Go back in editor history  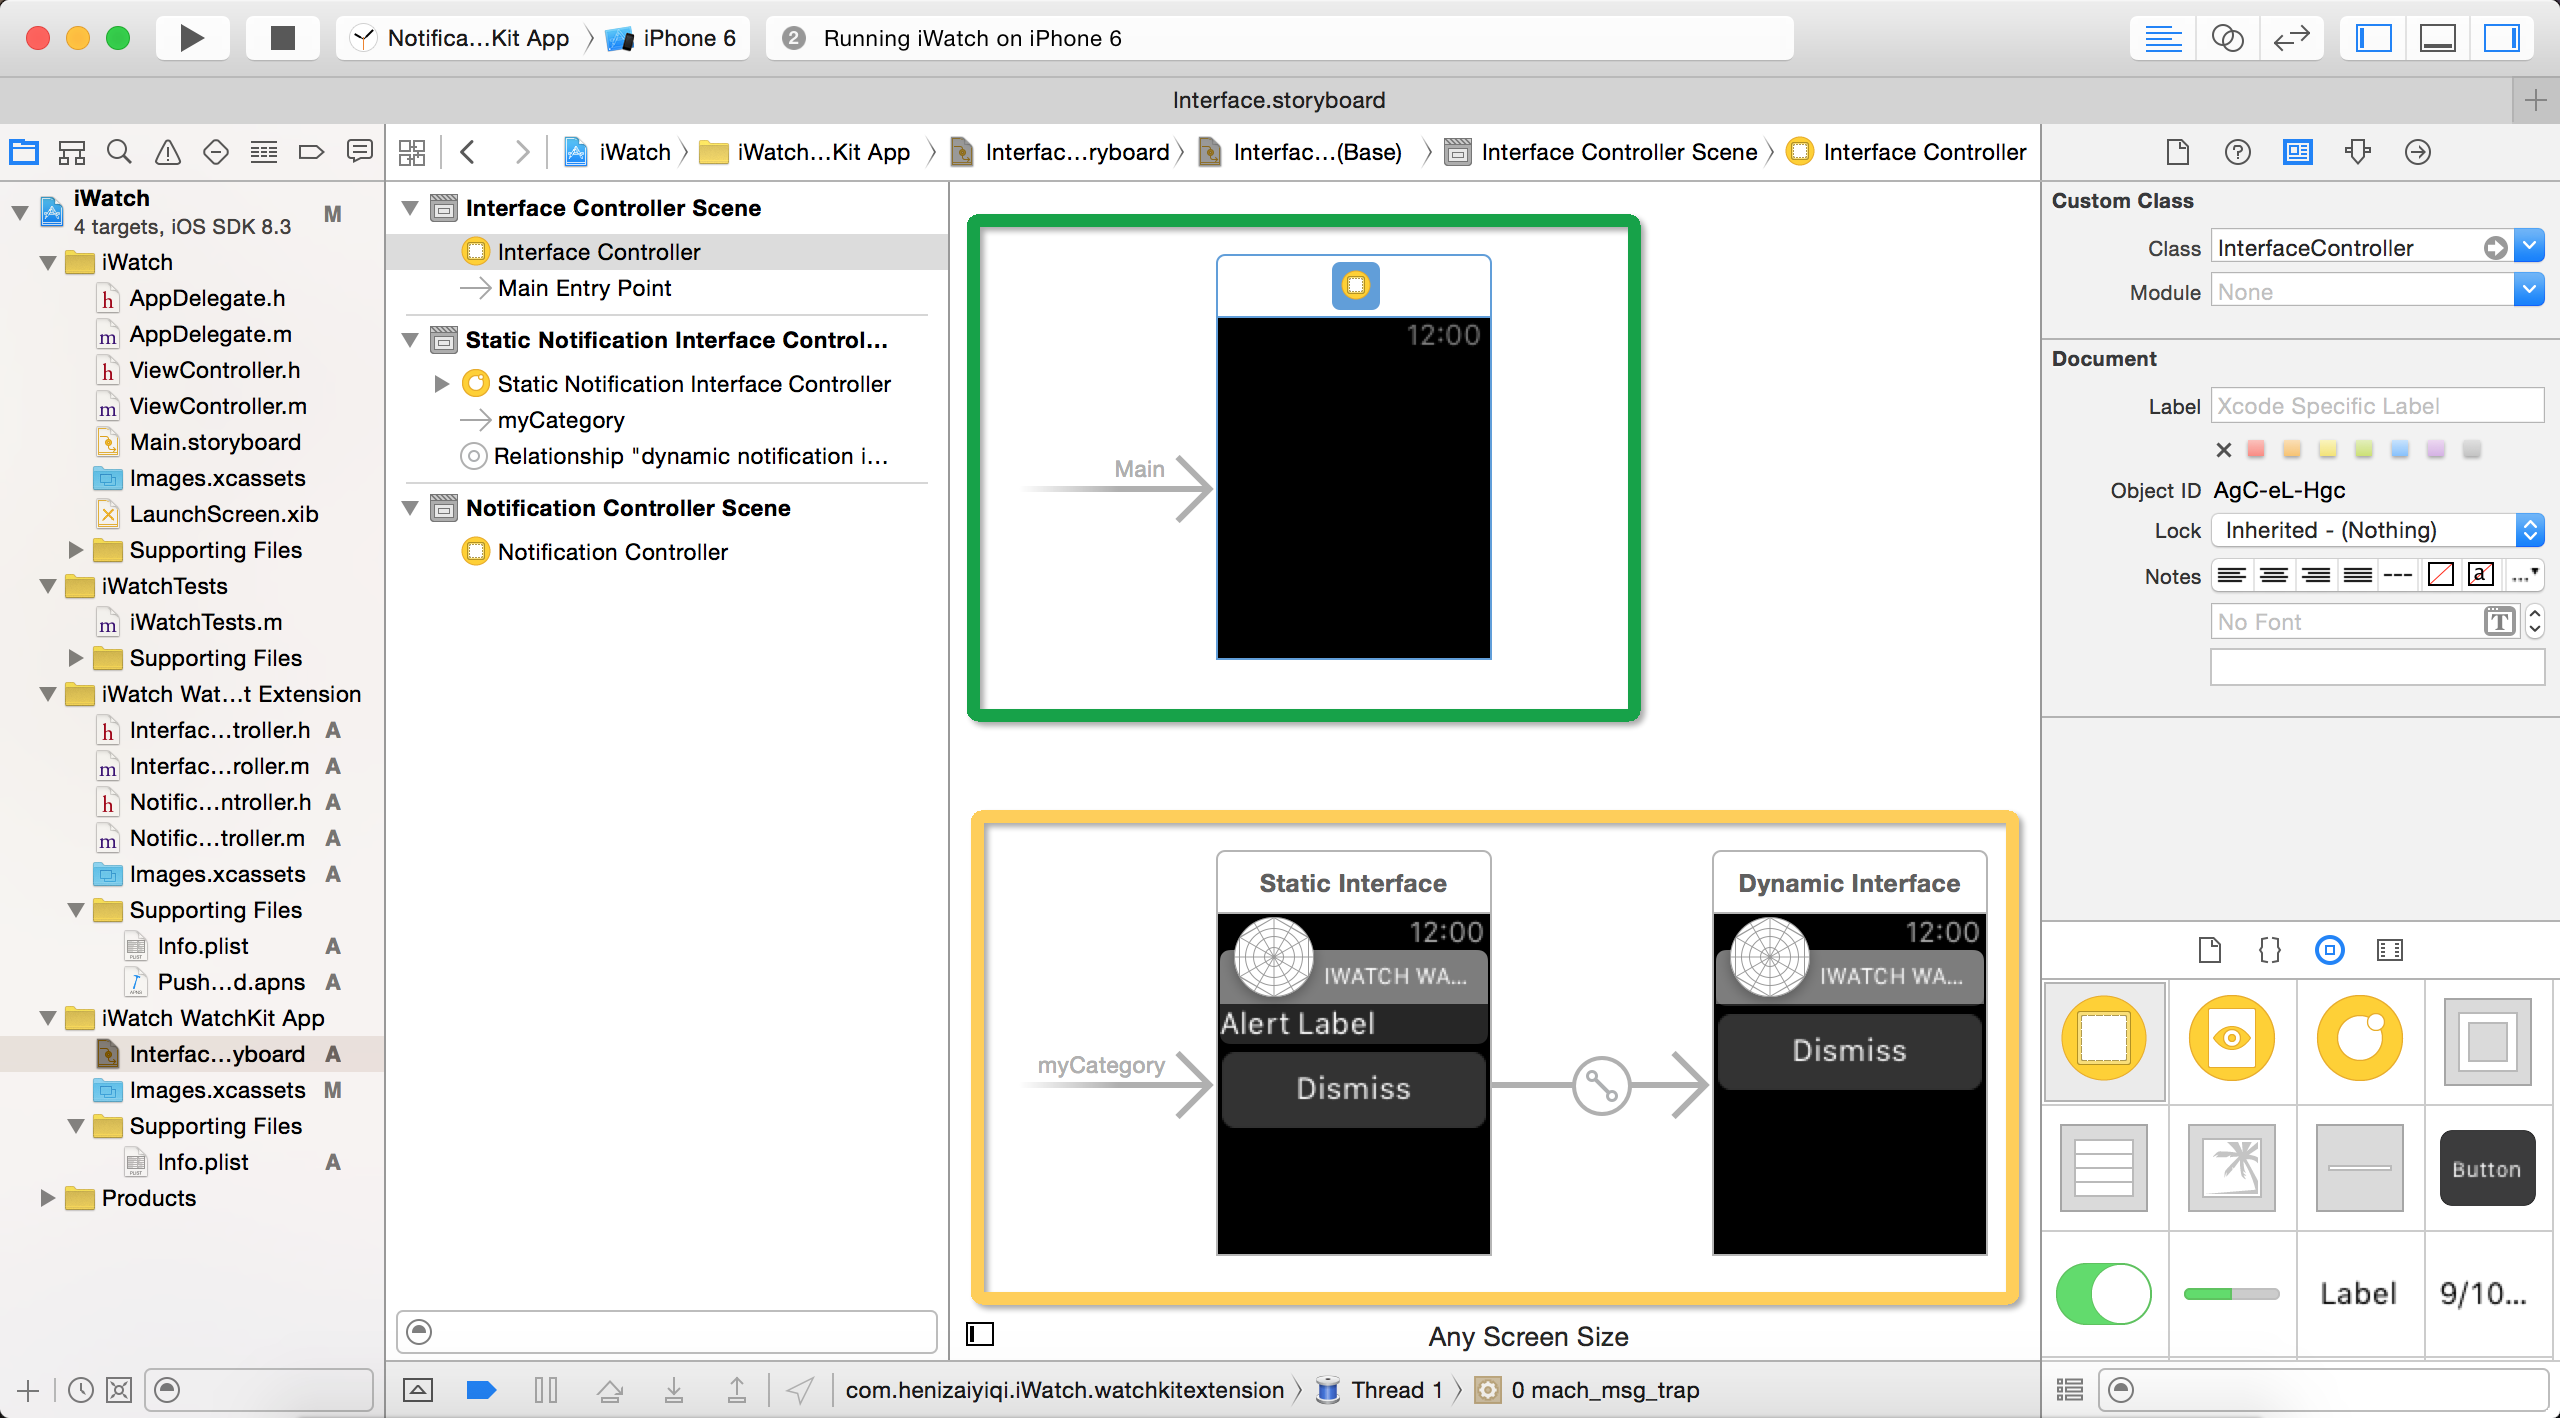468,152
